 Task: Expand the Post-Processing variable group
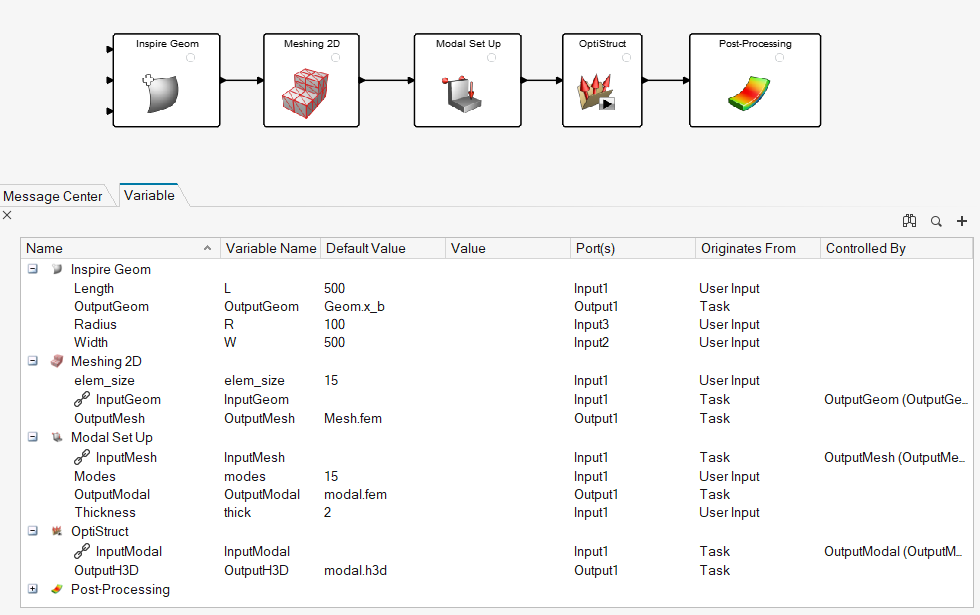tap(33, 589)
